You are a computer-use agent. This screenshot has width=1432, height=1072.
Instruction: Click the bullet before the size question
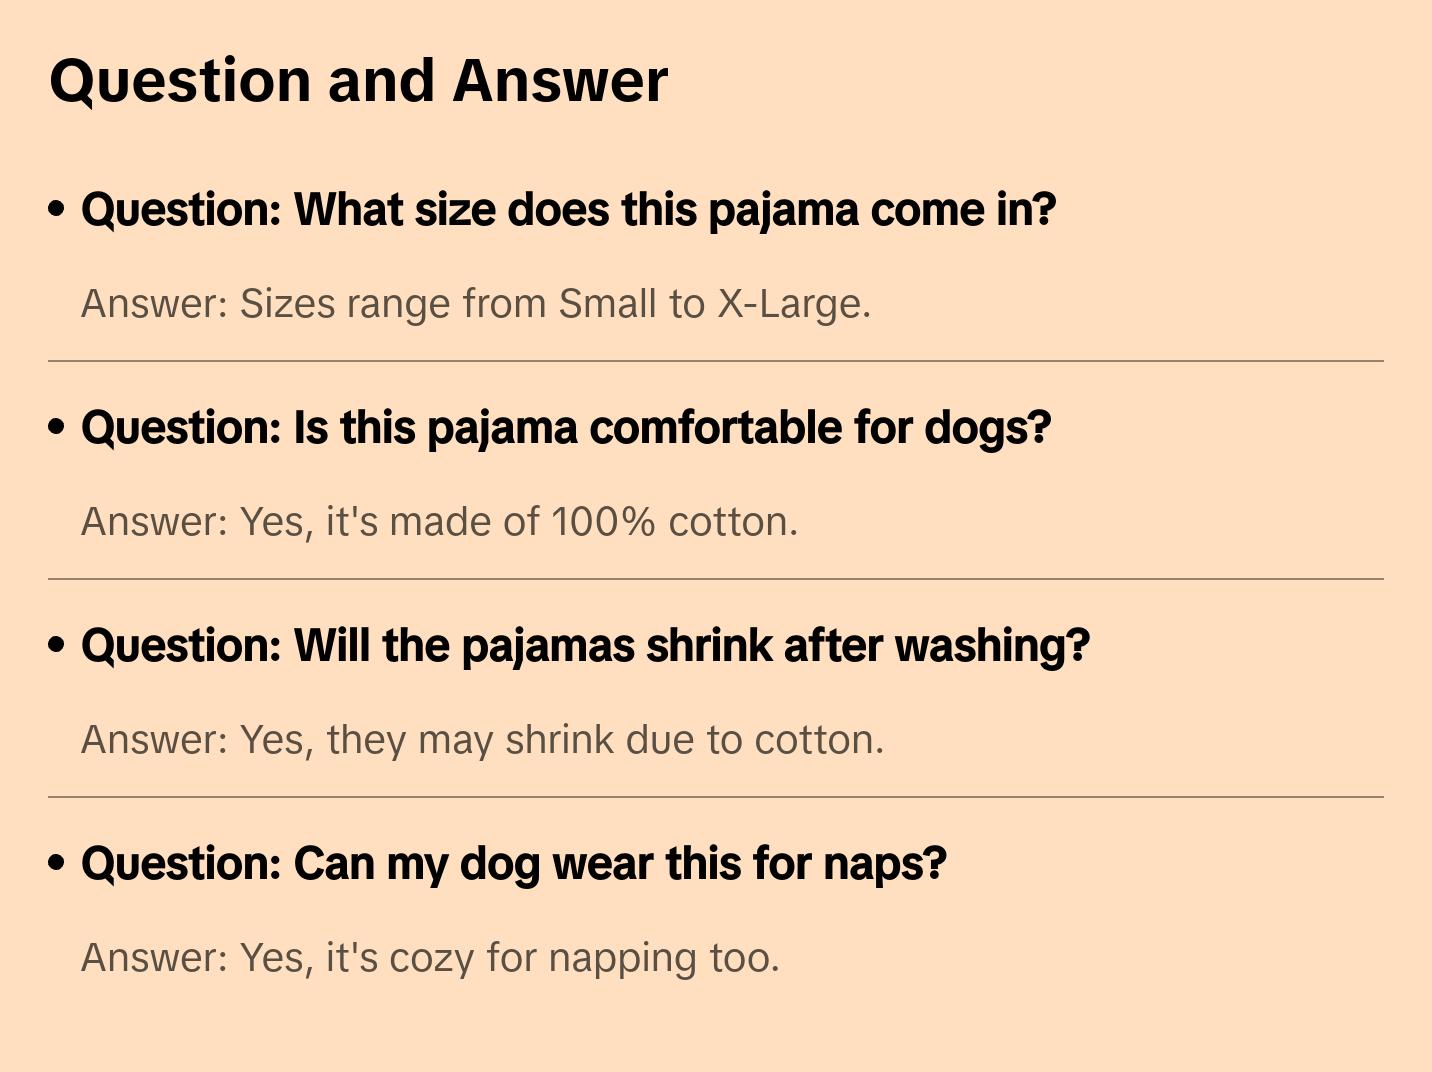click(57, 209)
